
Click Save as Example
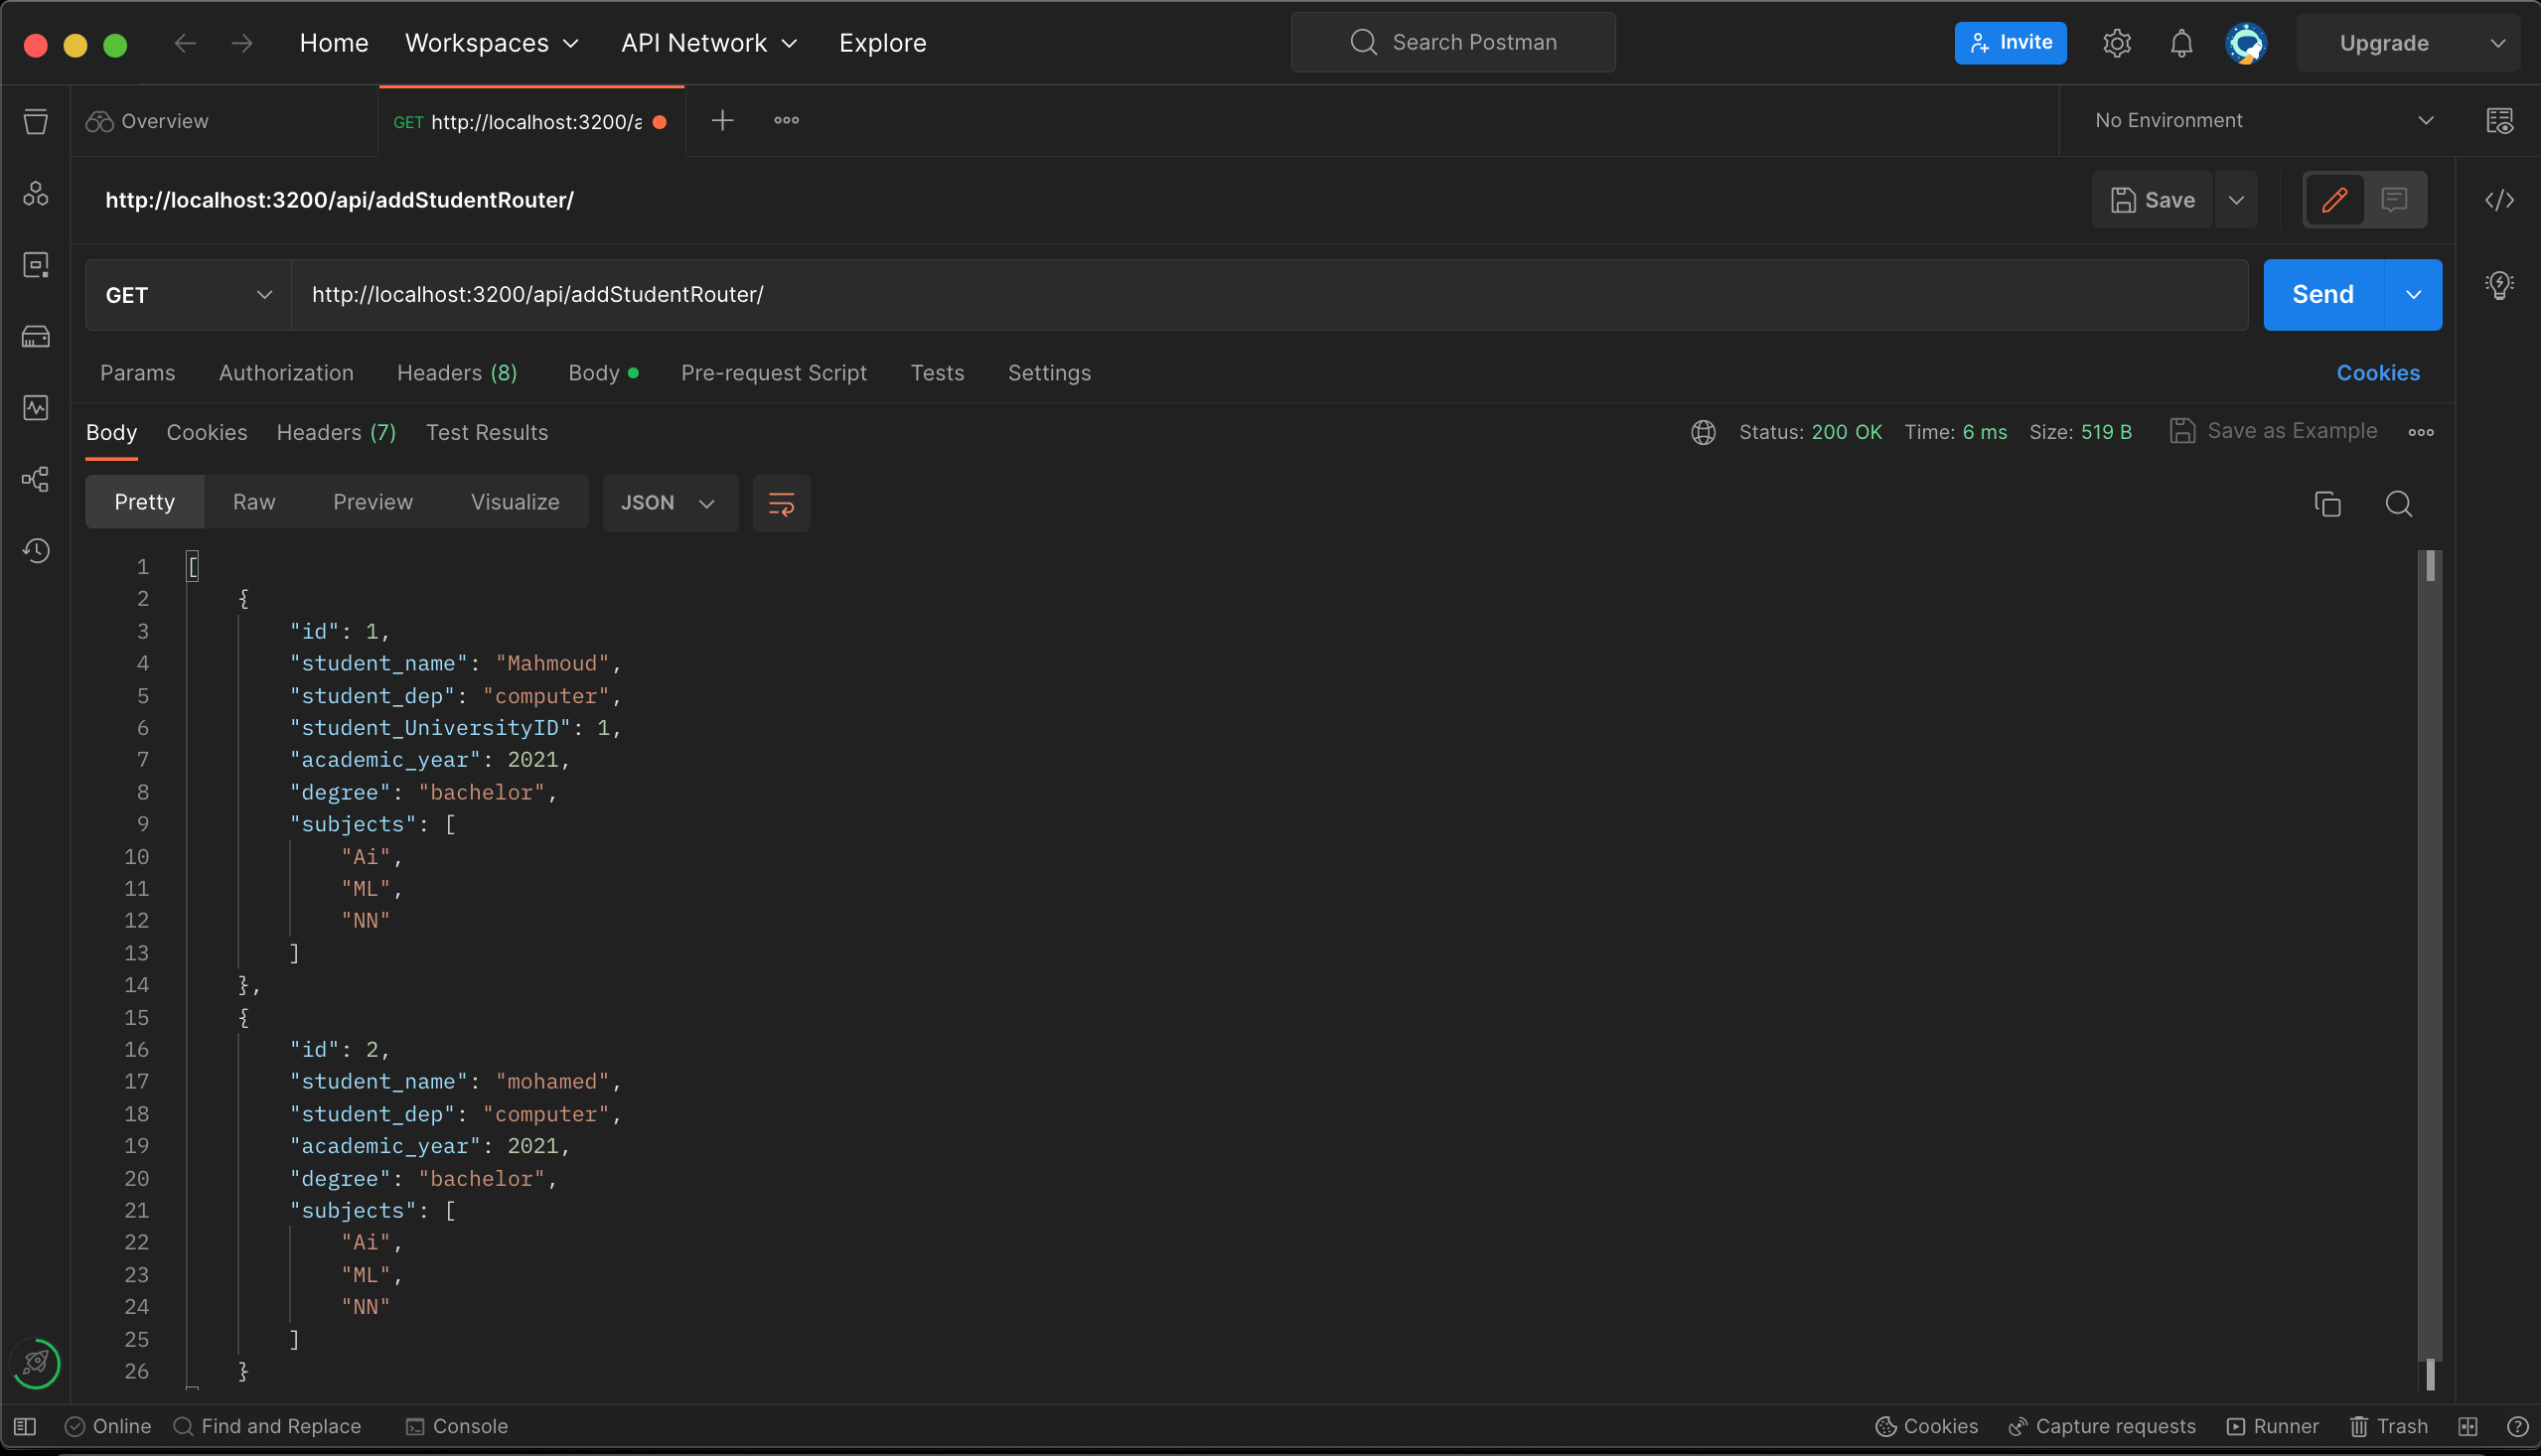tap(2273, 431)
